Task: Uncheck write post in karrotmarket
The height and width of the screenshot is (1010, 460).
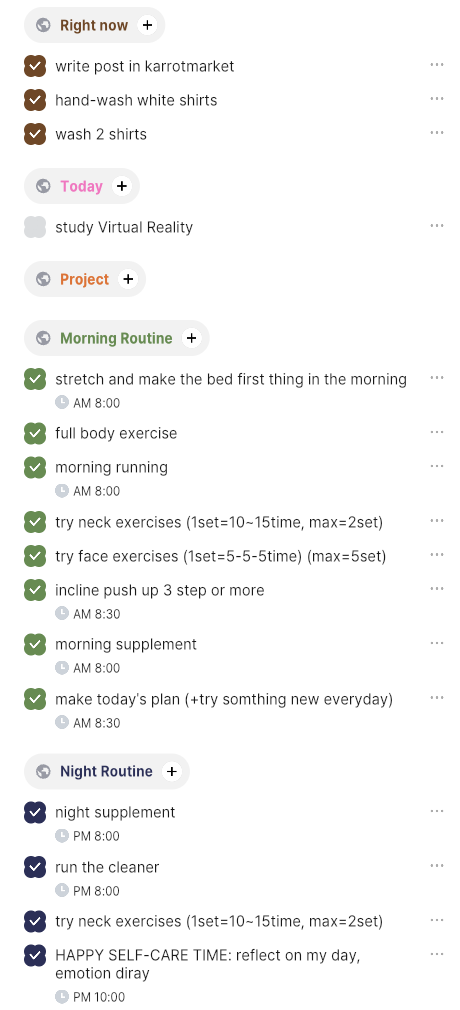Action: 35,66
